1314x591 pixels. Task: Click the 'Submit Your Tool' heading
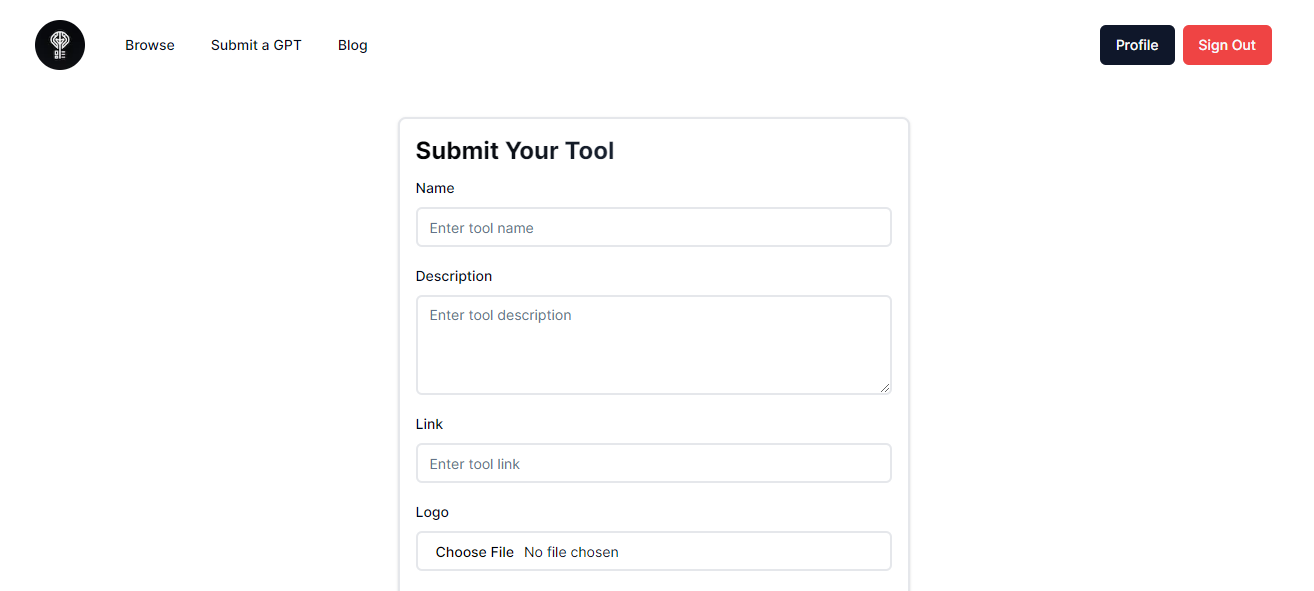(x=515, y=150)
